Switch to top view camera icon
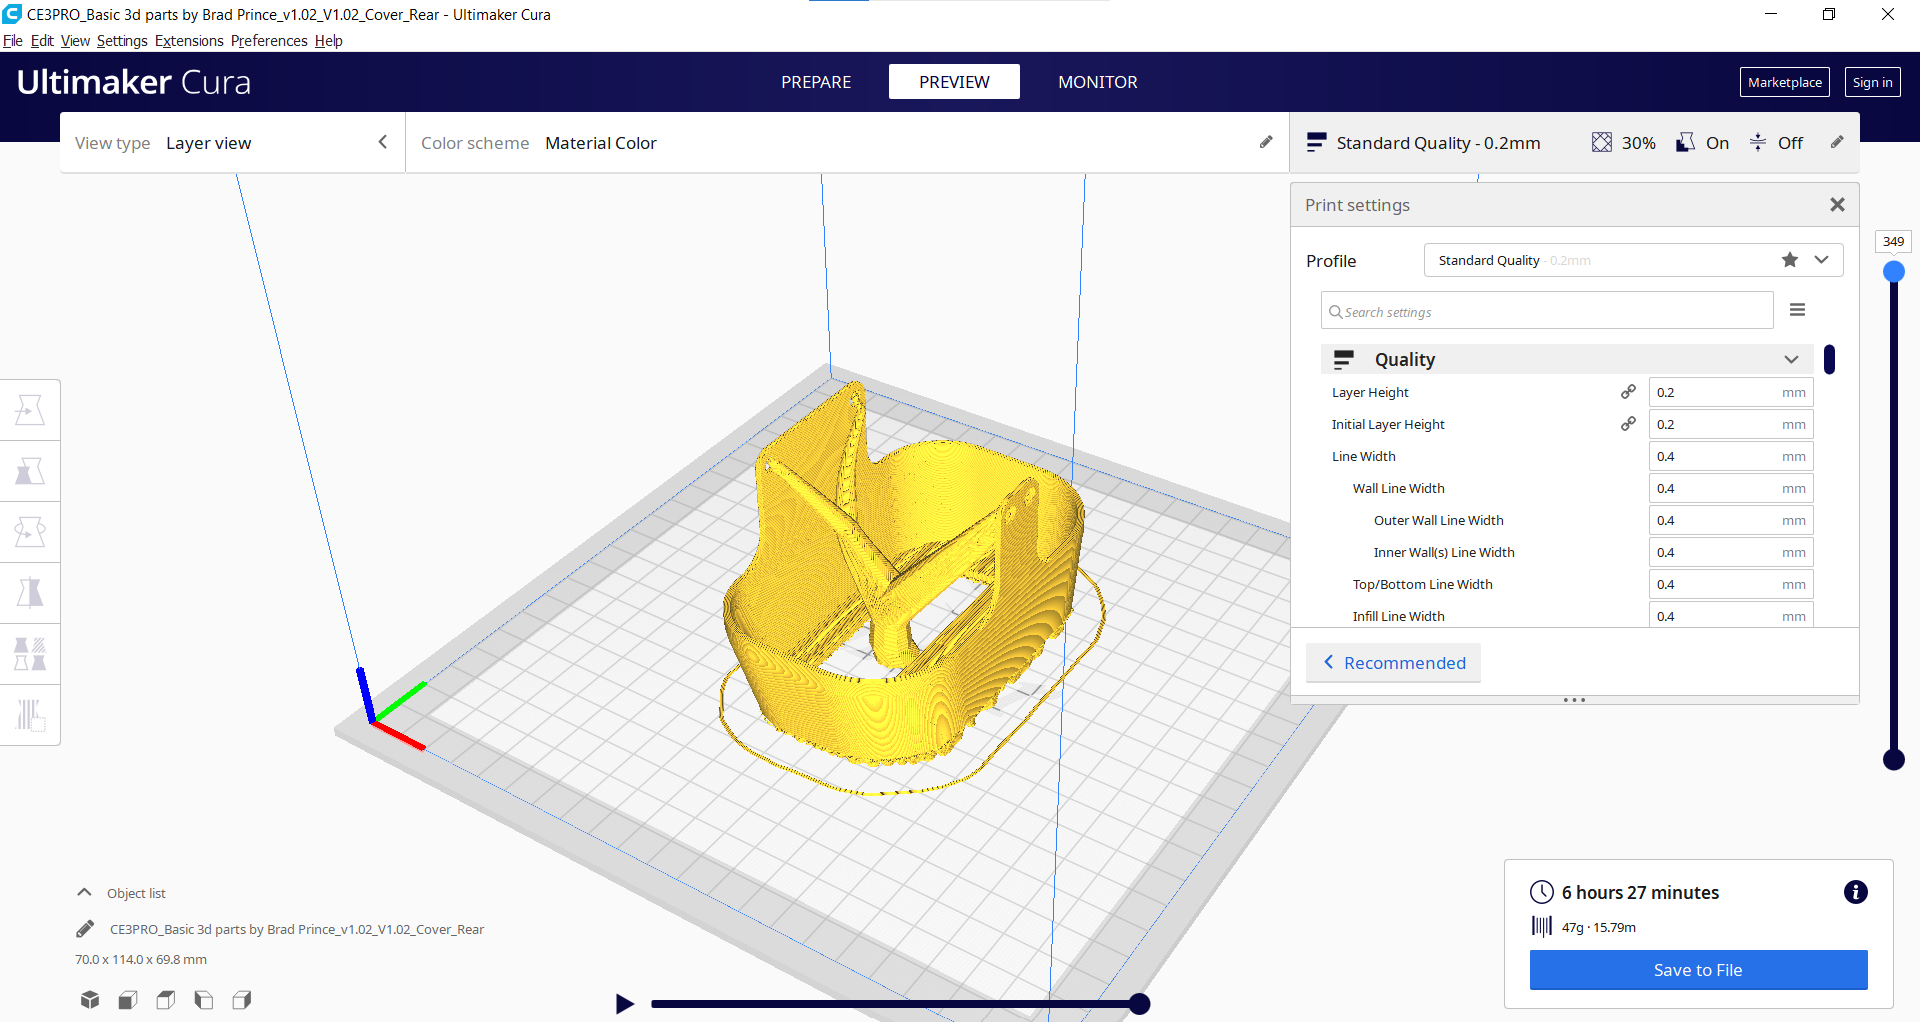The width and height of the screenshot is (1920, 1022). pos(166,999)
